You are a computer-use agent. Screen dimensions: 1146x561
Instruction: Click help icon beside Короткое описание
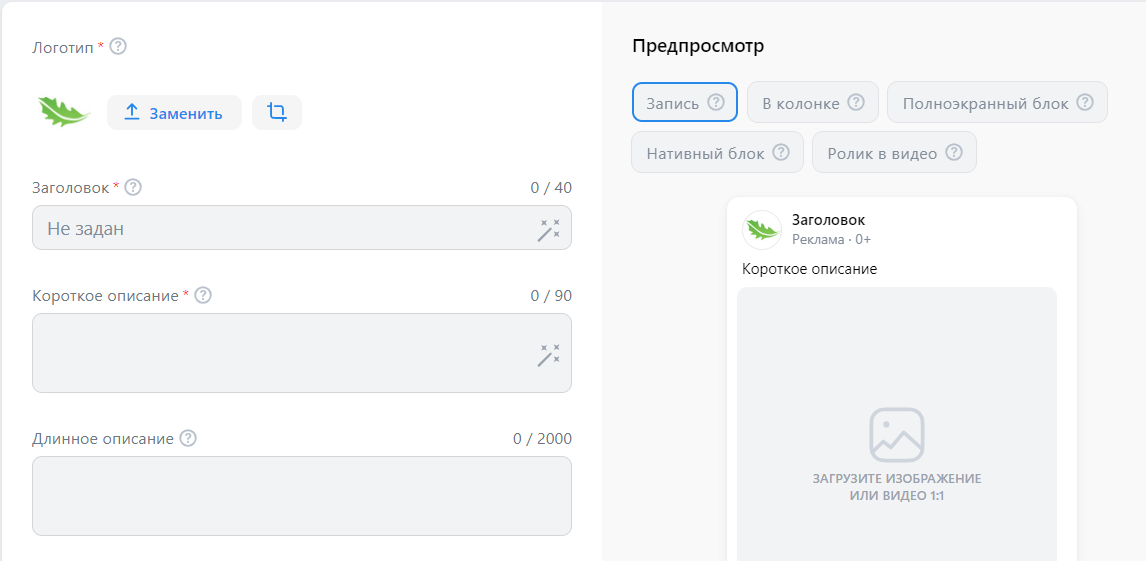point(202,295)
